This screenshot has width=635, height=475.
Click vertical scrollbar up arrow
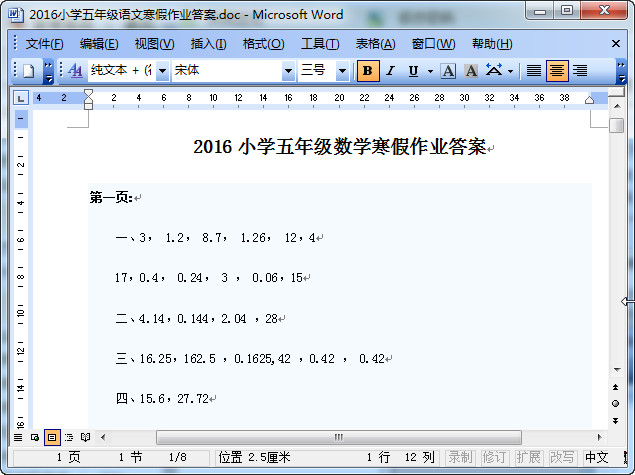(617, 106)
